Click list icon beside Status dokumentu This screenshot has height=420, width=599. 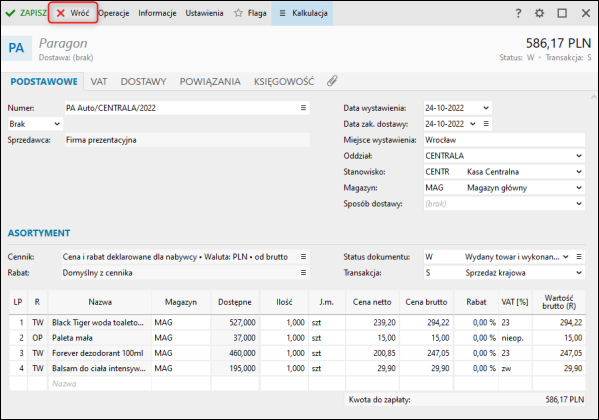click(x=579, y=257)
